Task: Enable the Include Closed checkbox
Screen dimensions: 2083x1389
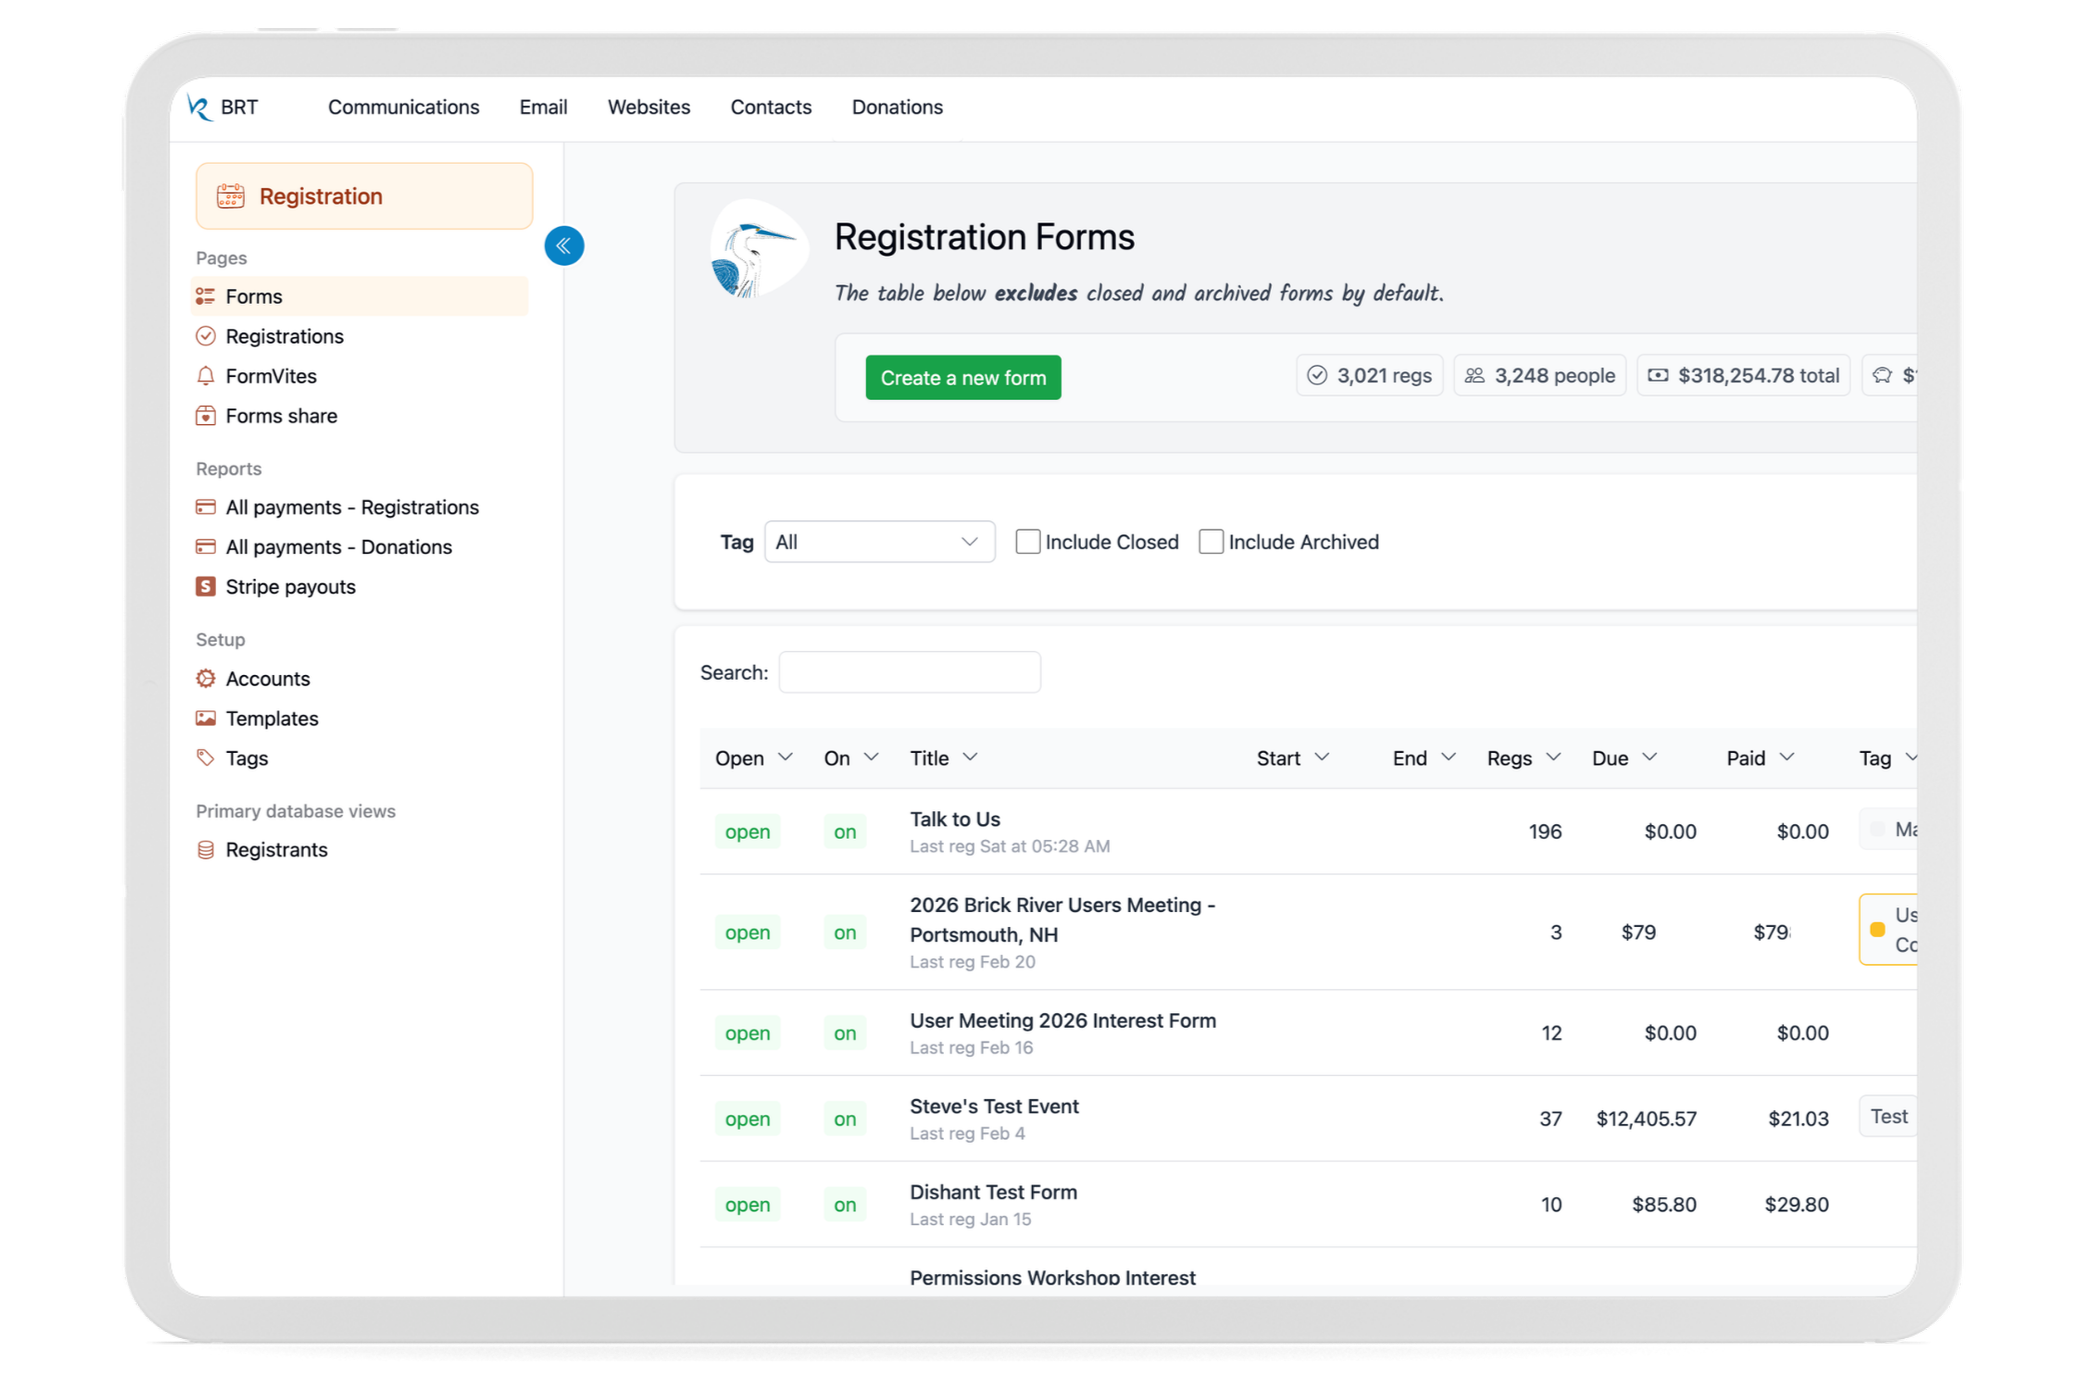Action: point(1027,542)
